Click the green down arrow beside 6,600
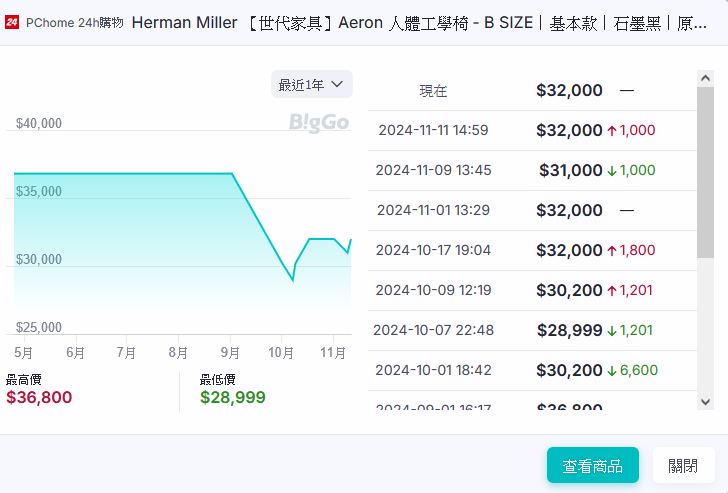 tap(612, 370)
